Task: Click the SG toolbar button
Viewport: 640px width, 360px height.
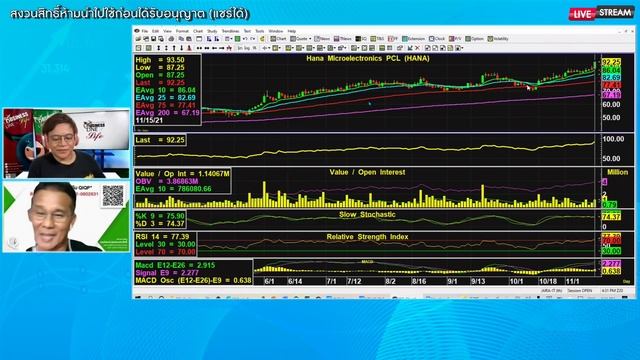Action: [x=362, y=39]
